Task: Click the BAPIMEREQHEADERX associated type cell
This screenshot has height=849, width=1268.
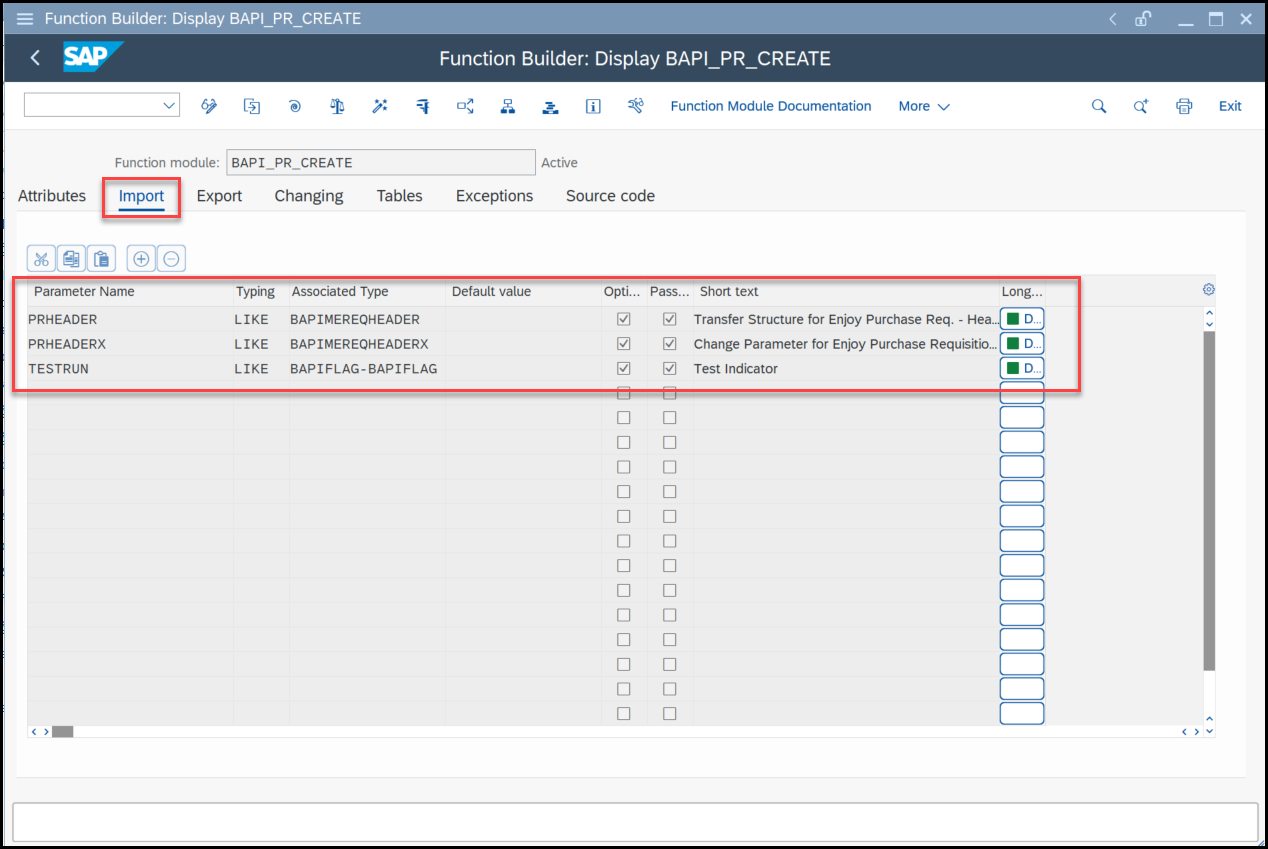Action: 367,344
